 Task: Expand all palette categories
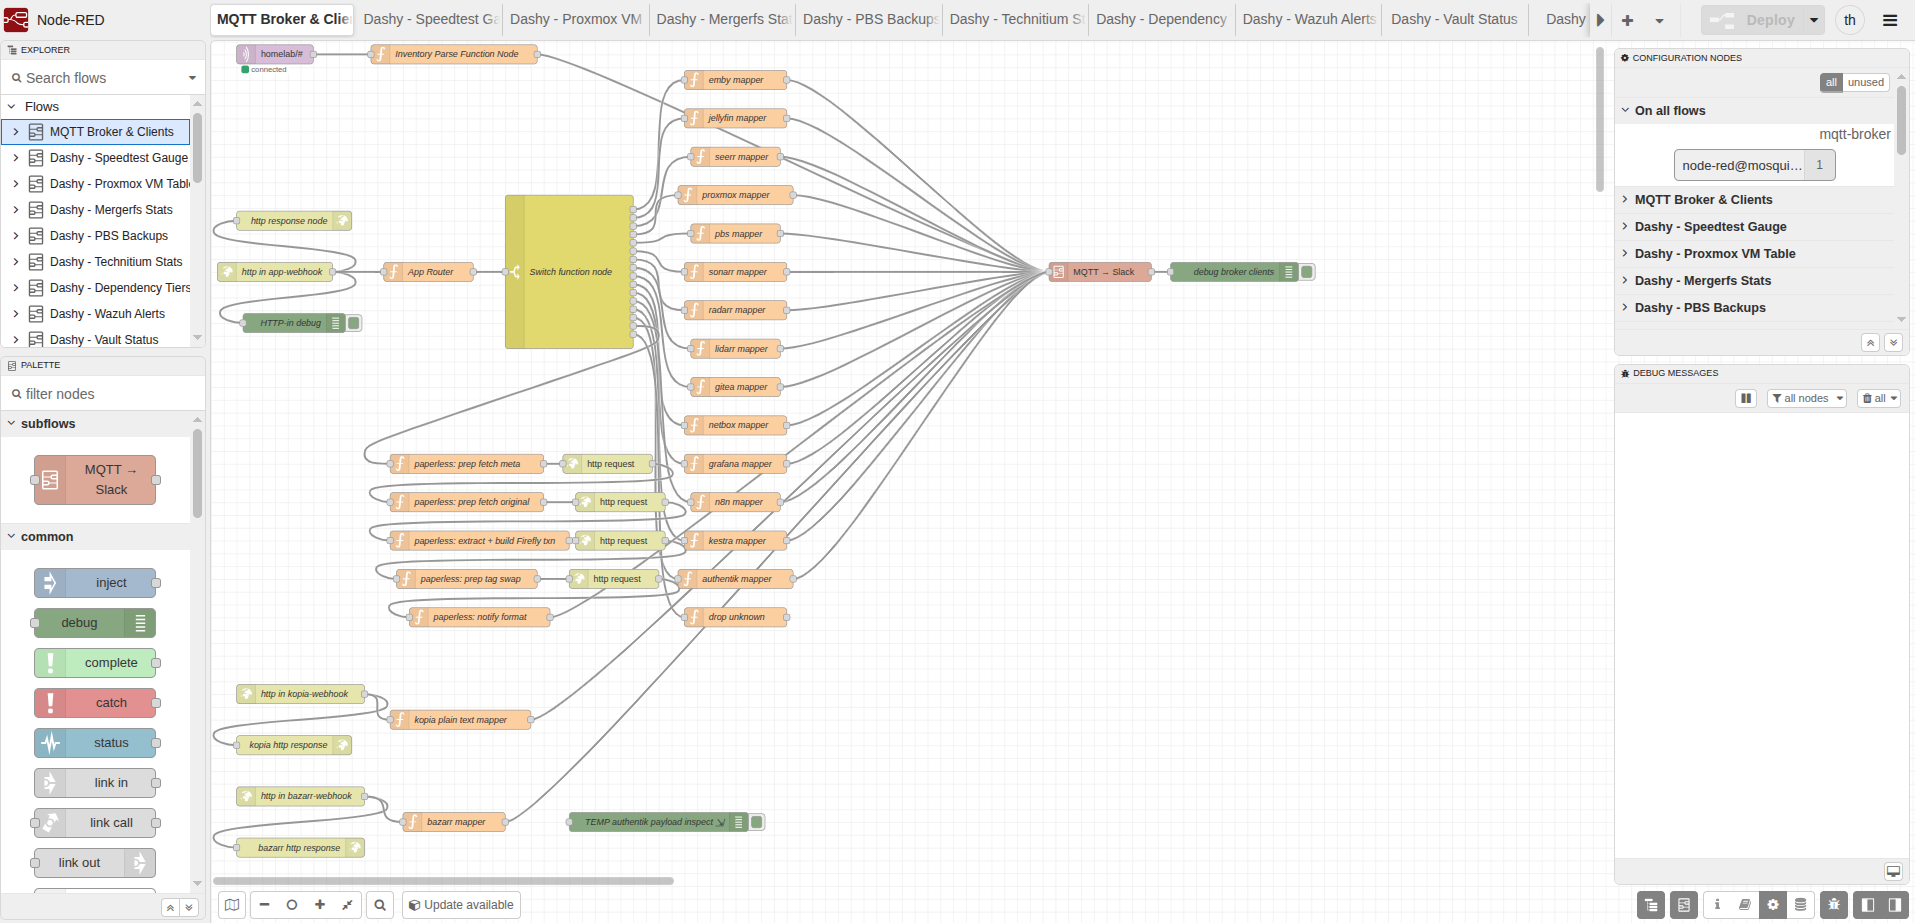coord(188,908)
